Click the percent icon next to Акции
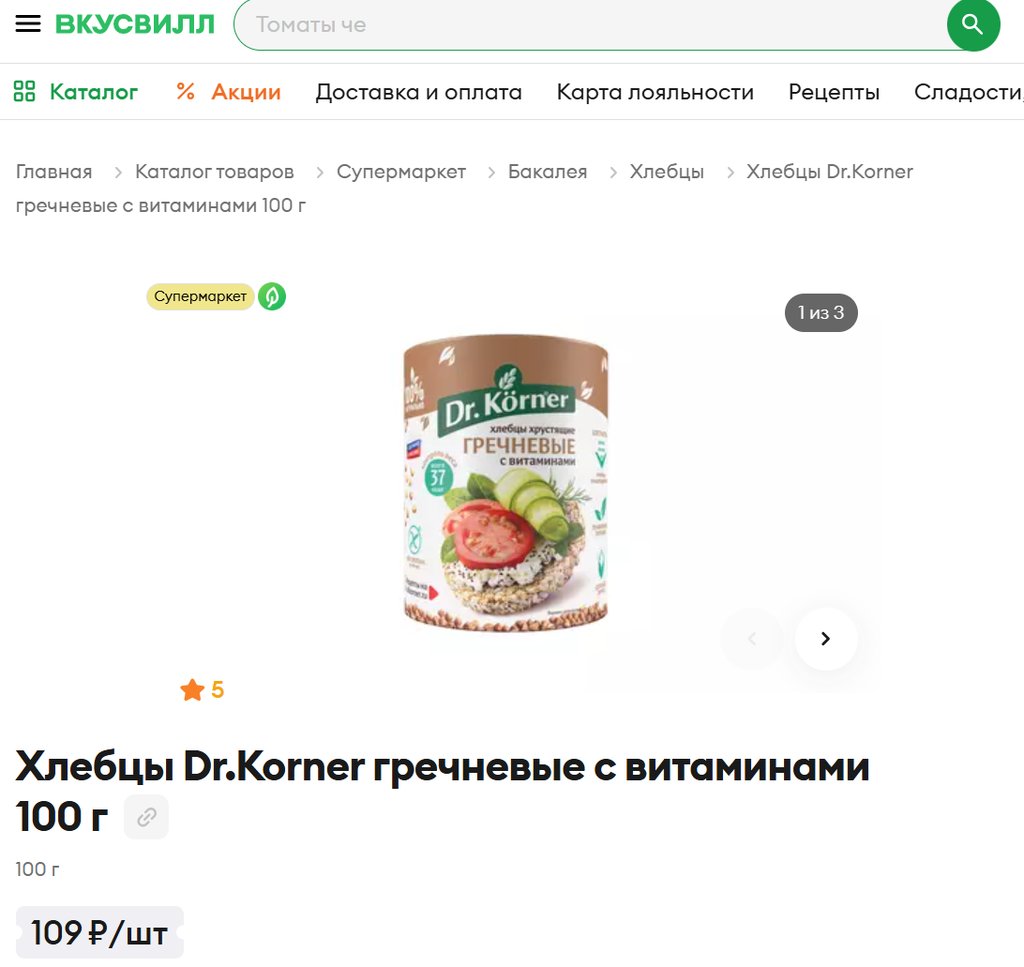The height and width of the screenshot is (967, 1024). pyautogui.click(x=185, y=91)
